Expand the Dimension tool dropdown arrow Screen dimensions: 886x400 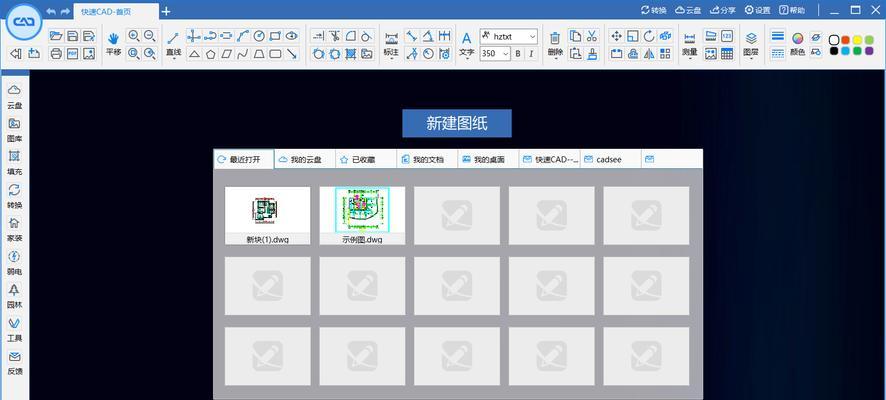391,58
